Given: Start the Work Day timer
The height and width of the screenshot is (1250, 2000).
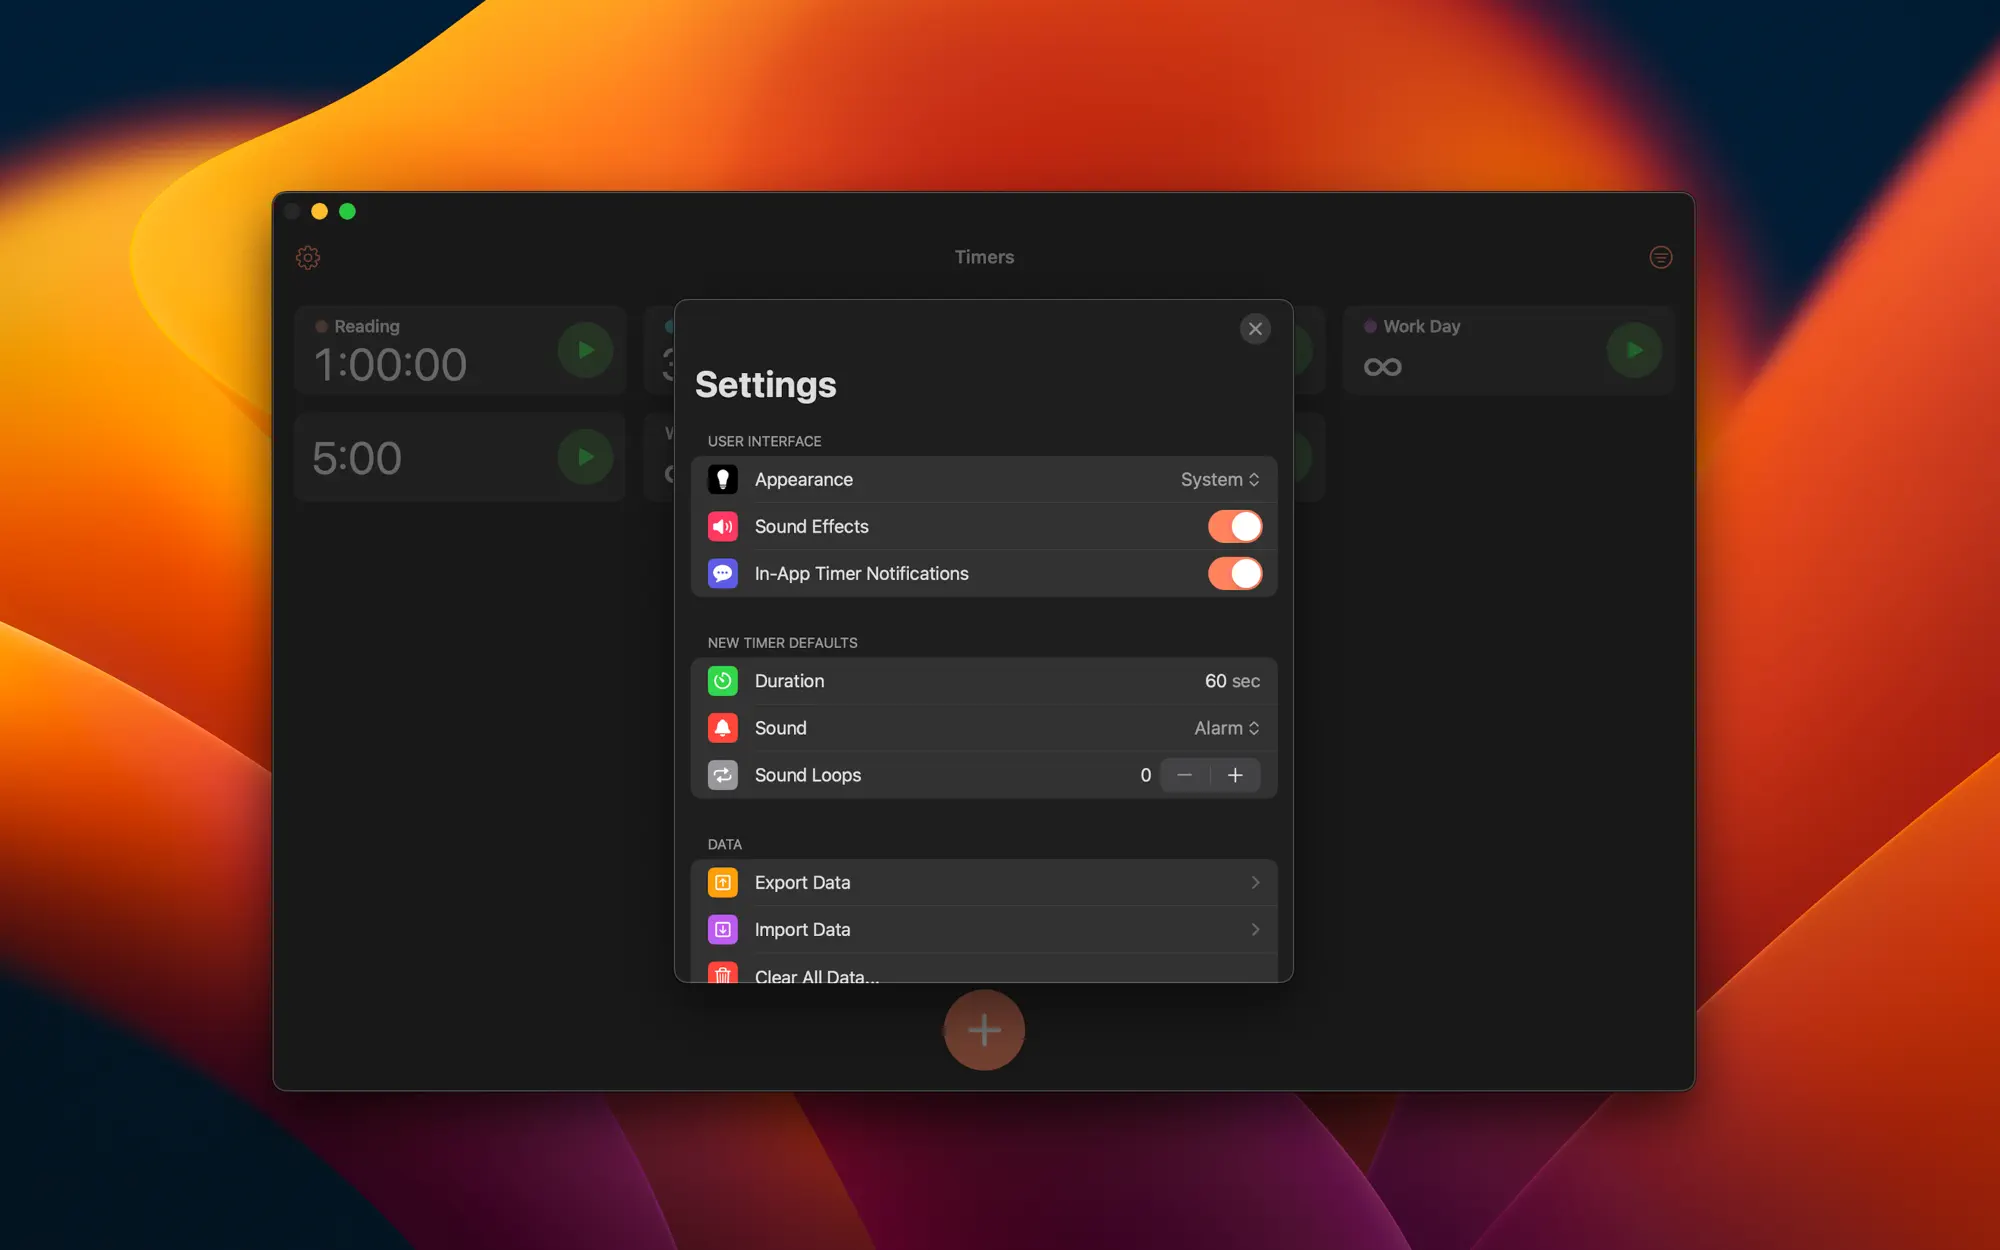Looking at the screenshot, I should [1633, 350].
